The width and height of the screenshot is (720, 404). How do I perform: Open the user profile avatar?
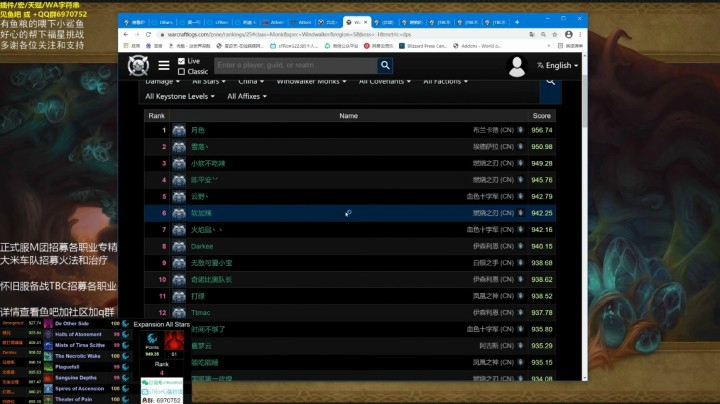(517, 66)
